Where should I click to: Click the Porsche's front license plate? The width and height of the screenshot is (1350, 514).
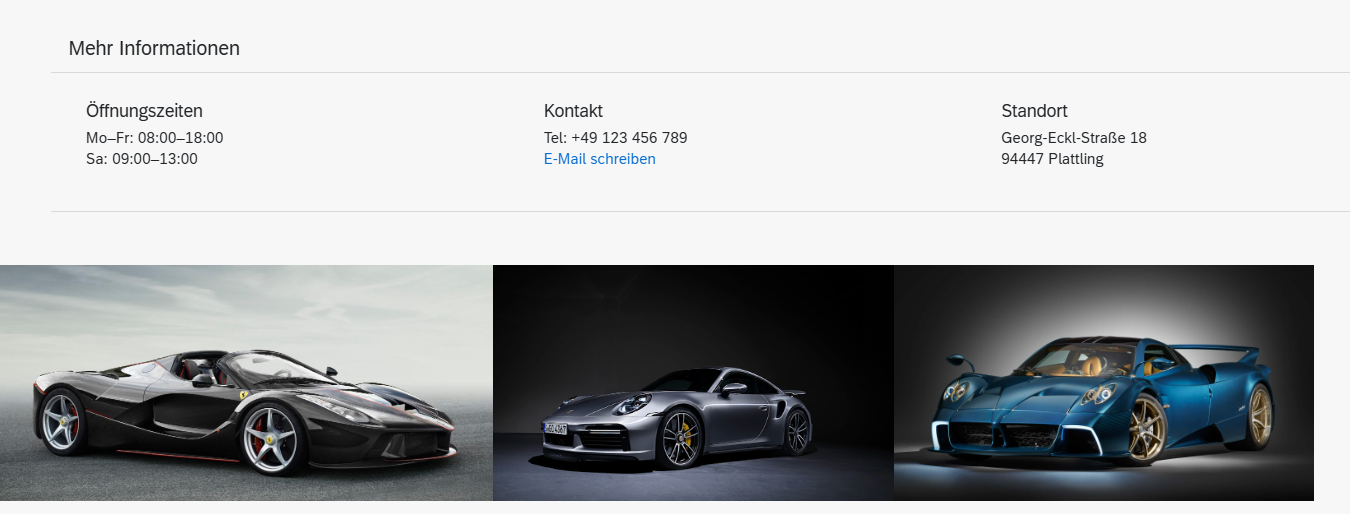tap(557, 428)
